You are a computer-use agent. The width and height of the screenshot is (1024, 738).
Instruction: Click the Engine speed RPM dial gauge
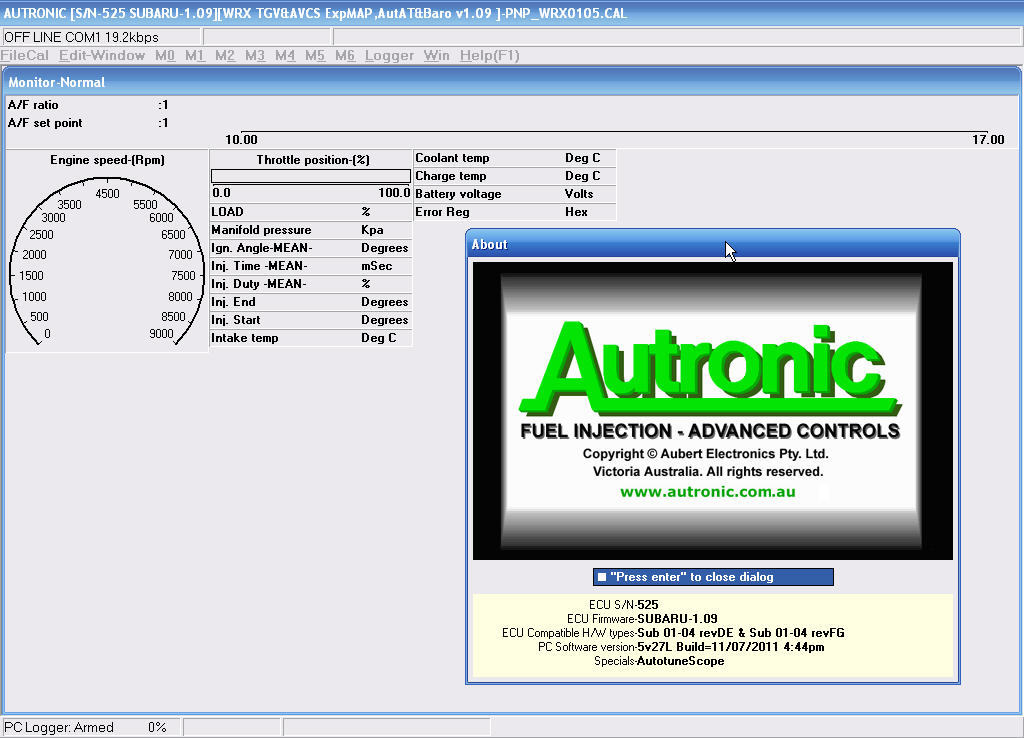click(x=108, y=261)
